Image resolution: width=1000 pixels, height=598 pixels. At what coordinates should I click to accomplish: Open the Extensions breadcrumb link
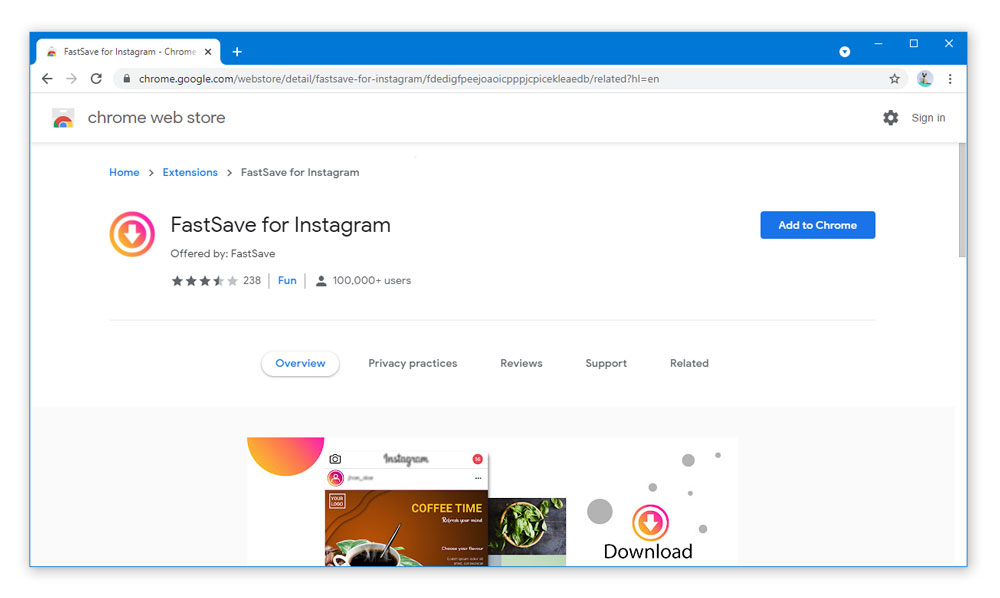tap(190, 172)
